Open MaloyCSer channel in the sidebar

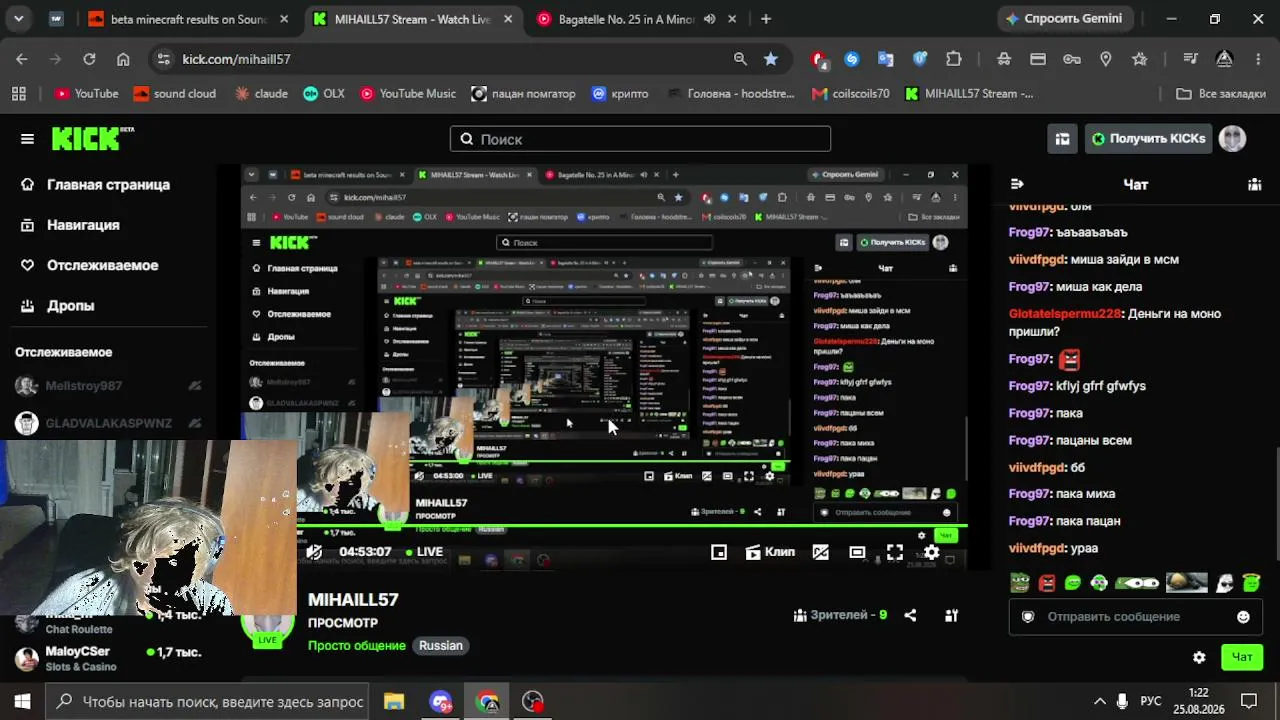[108, 658]
